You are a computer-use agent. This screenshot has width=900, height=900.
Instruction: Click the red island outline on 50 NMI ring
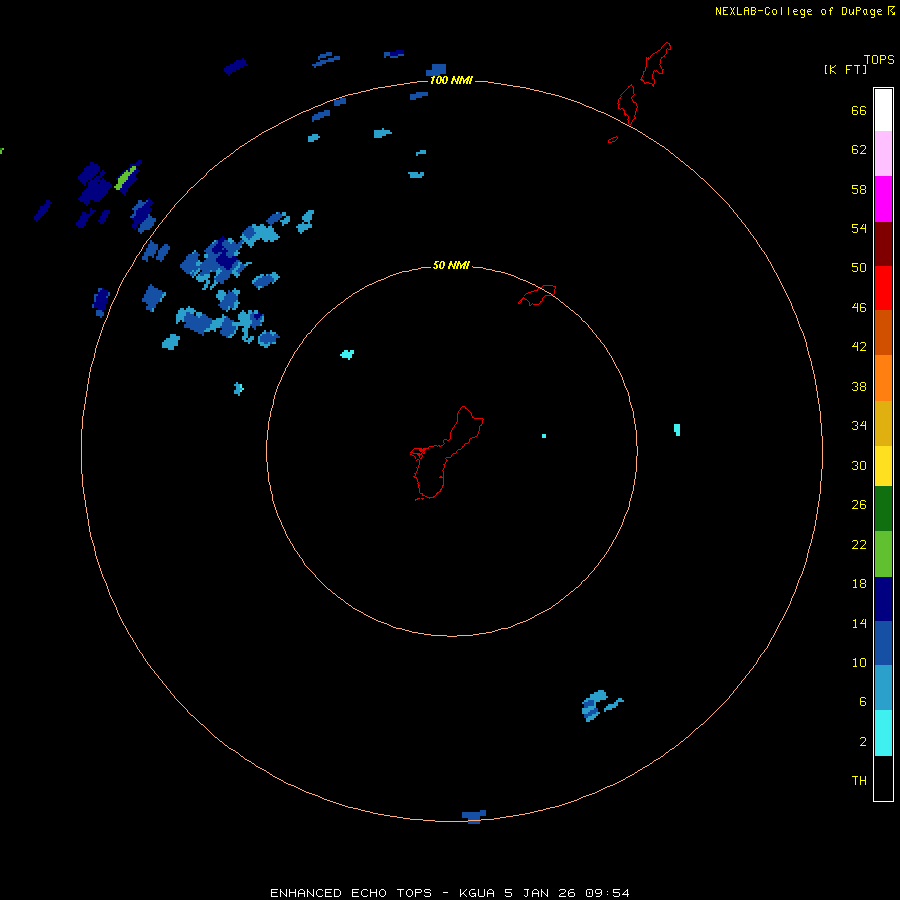[x=537, y=295]
